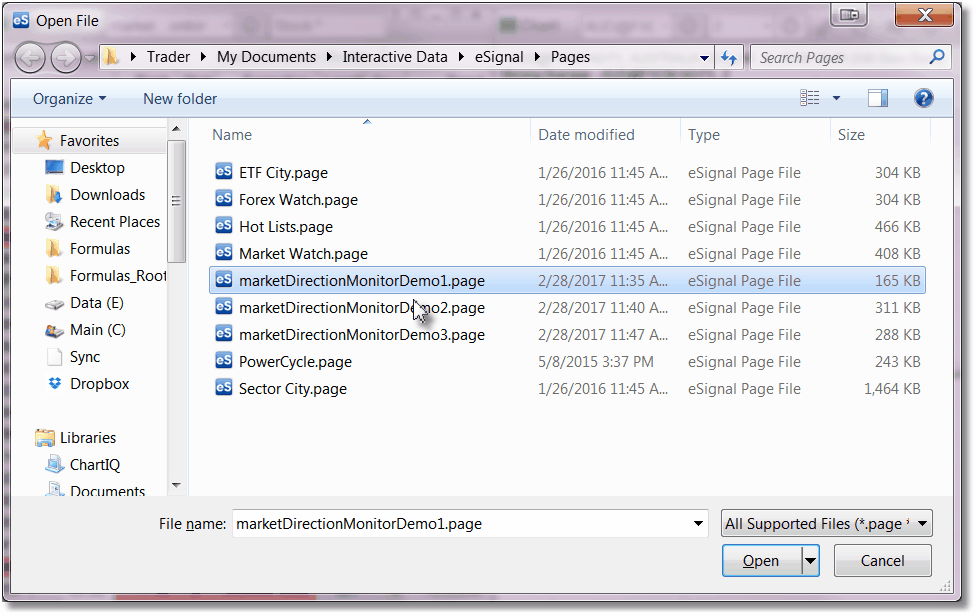Select the Formulas folder in Favorites
This screenshot has width=976, height=616.
100,249
